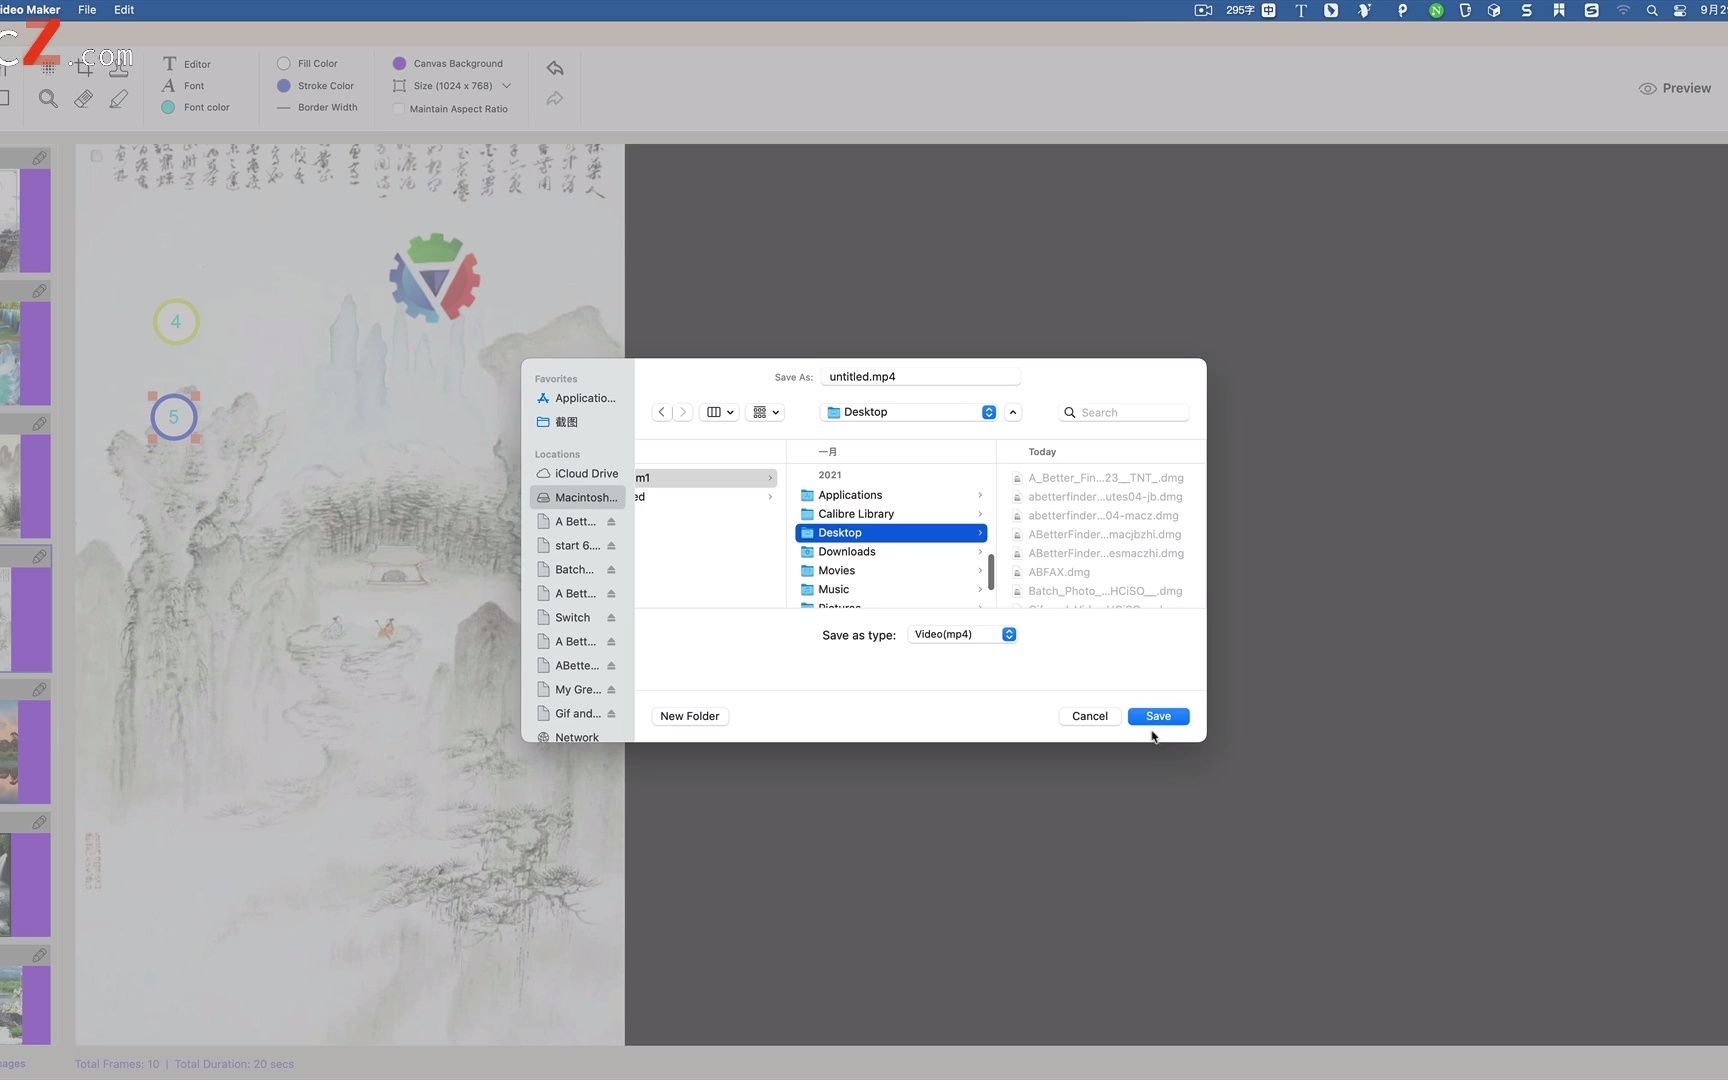1728x1080 pixels.
Task: Click the Search field in save dialog
Action: [1124, 412]
